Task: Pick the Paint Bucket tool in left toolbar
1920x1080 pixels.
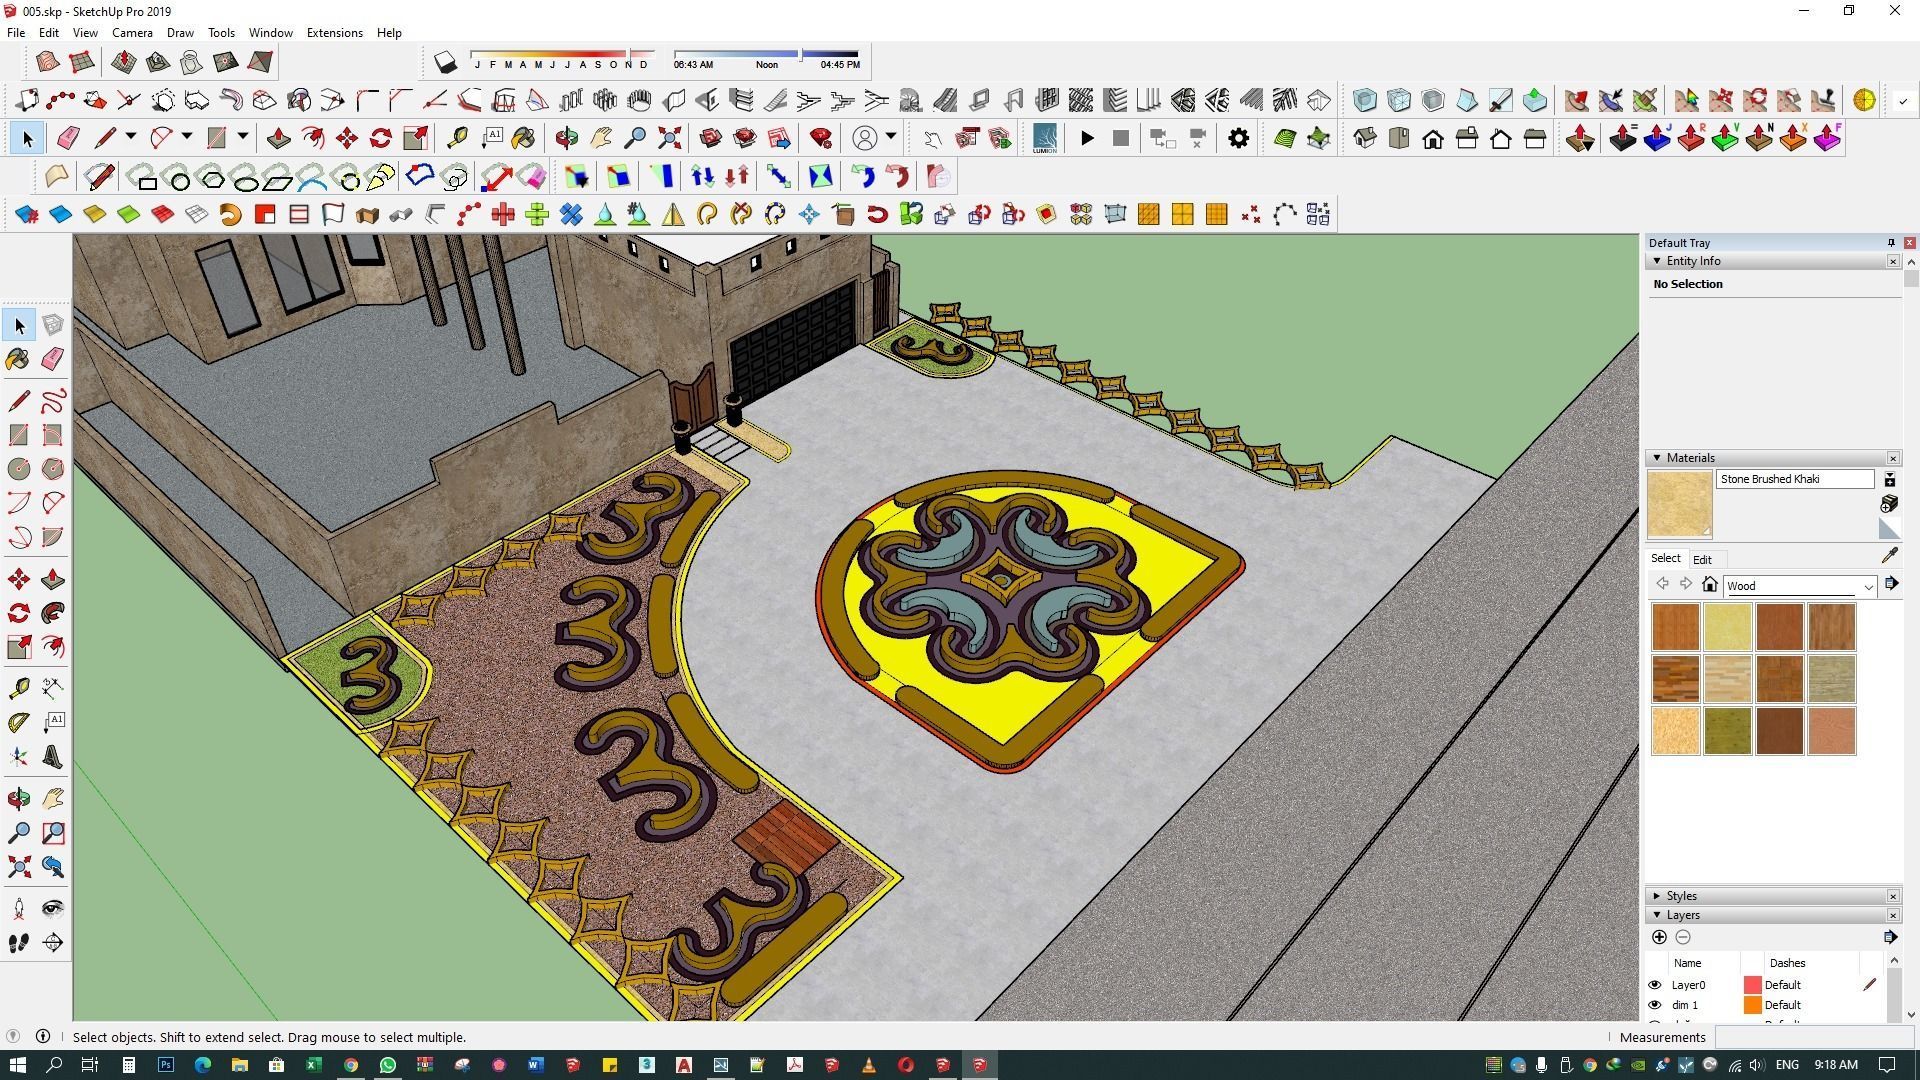Action: [19, 359]
